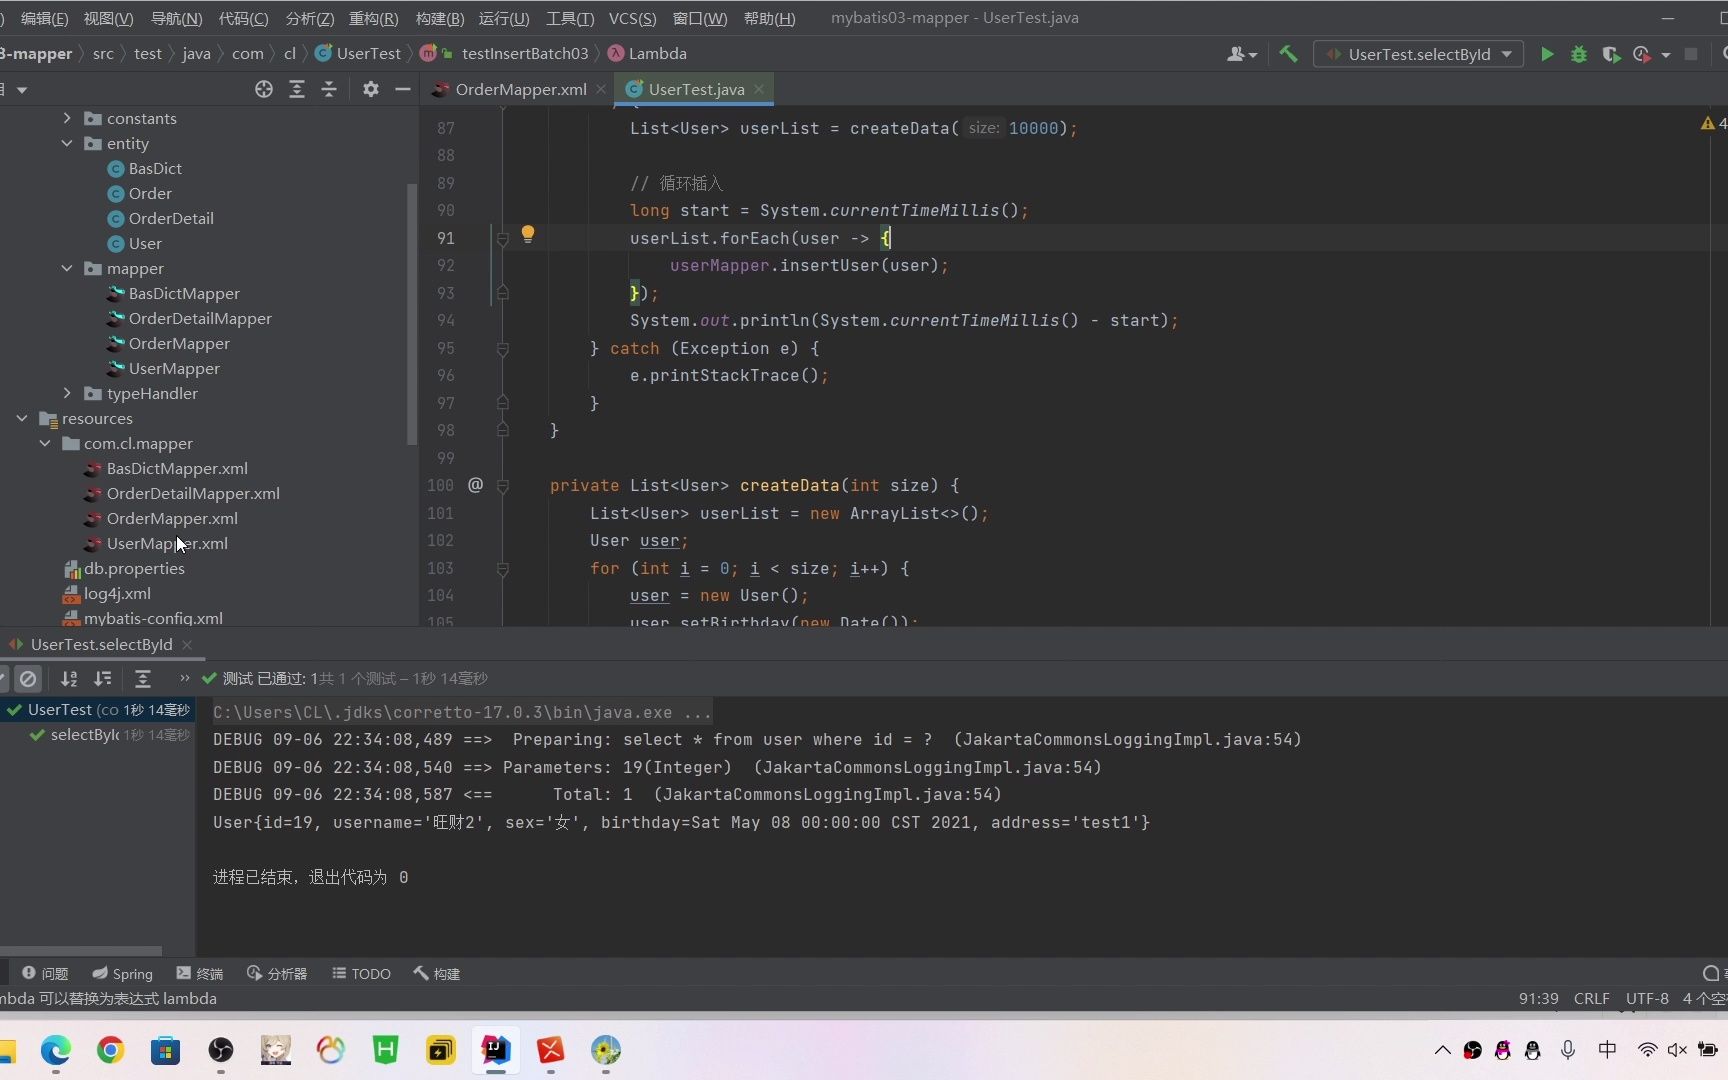Toggle alphabetical sort of test results
This screenshot has width=1728, height=1080.
(69, 679)
